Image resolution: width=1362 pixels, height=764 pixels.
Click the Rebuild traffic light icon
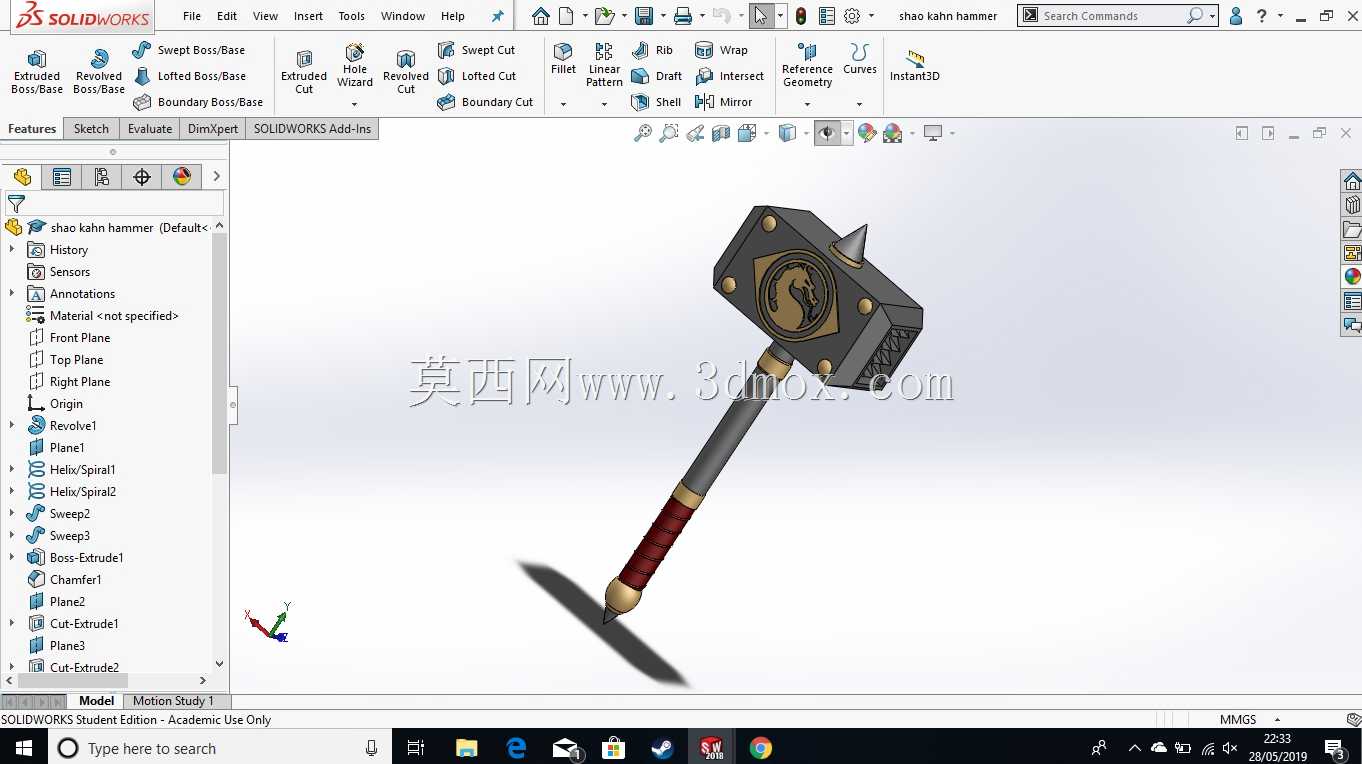tap(801, 16)
